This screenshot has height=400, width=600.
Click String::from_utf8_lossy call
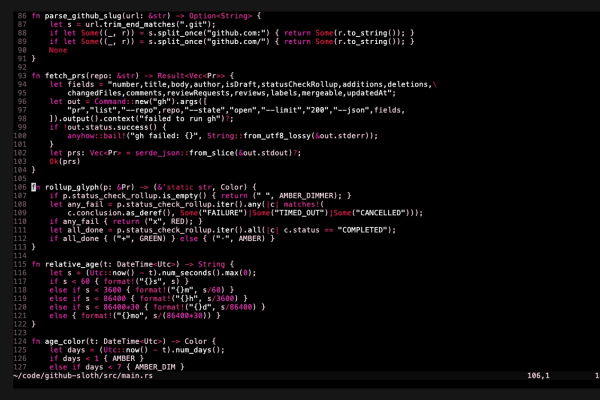pyautogui.click(x=261, y=136)
